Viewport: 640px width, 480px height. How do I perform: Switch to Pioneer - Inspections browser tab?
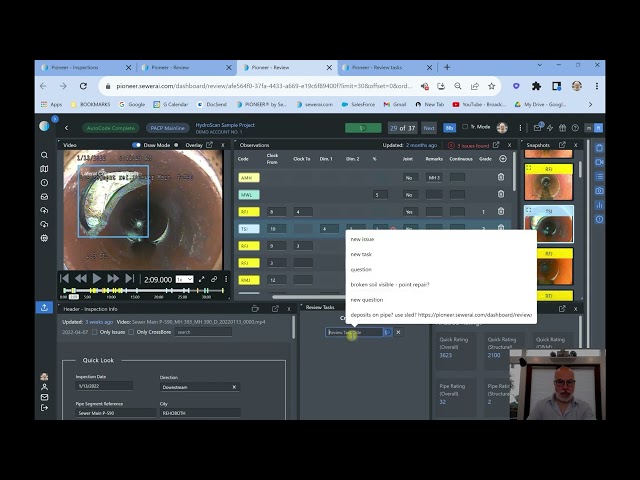(86, 67)
